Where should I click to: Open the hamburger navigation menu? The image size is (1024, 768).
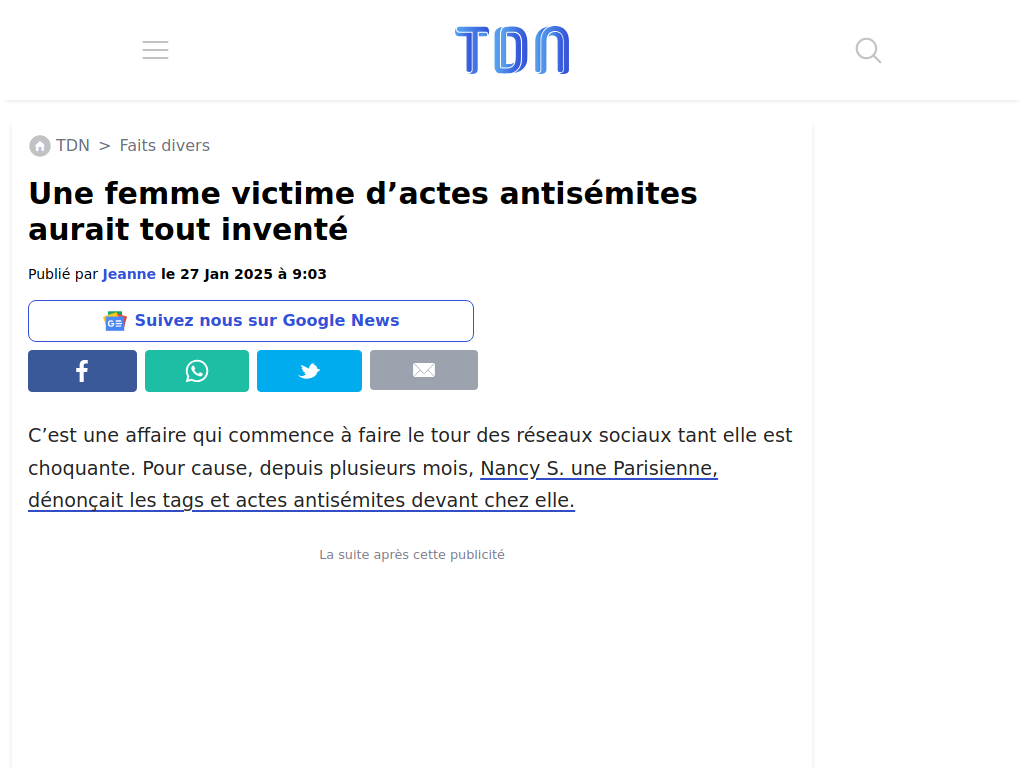click(x=155, y=50)
